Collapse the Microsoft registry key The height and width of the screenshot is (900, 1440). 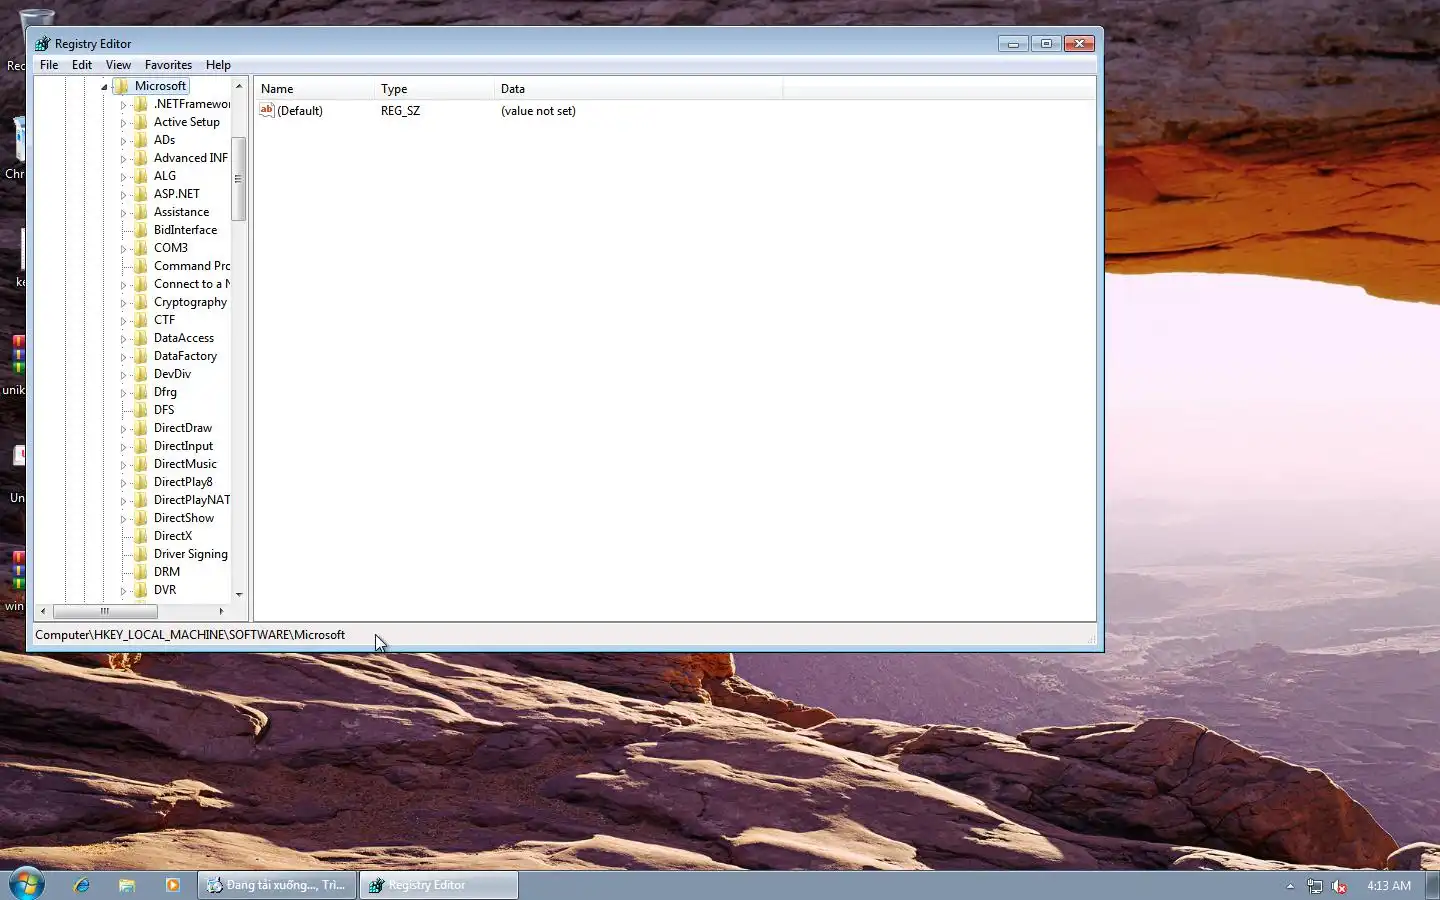(x=104, y=87)
